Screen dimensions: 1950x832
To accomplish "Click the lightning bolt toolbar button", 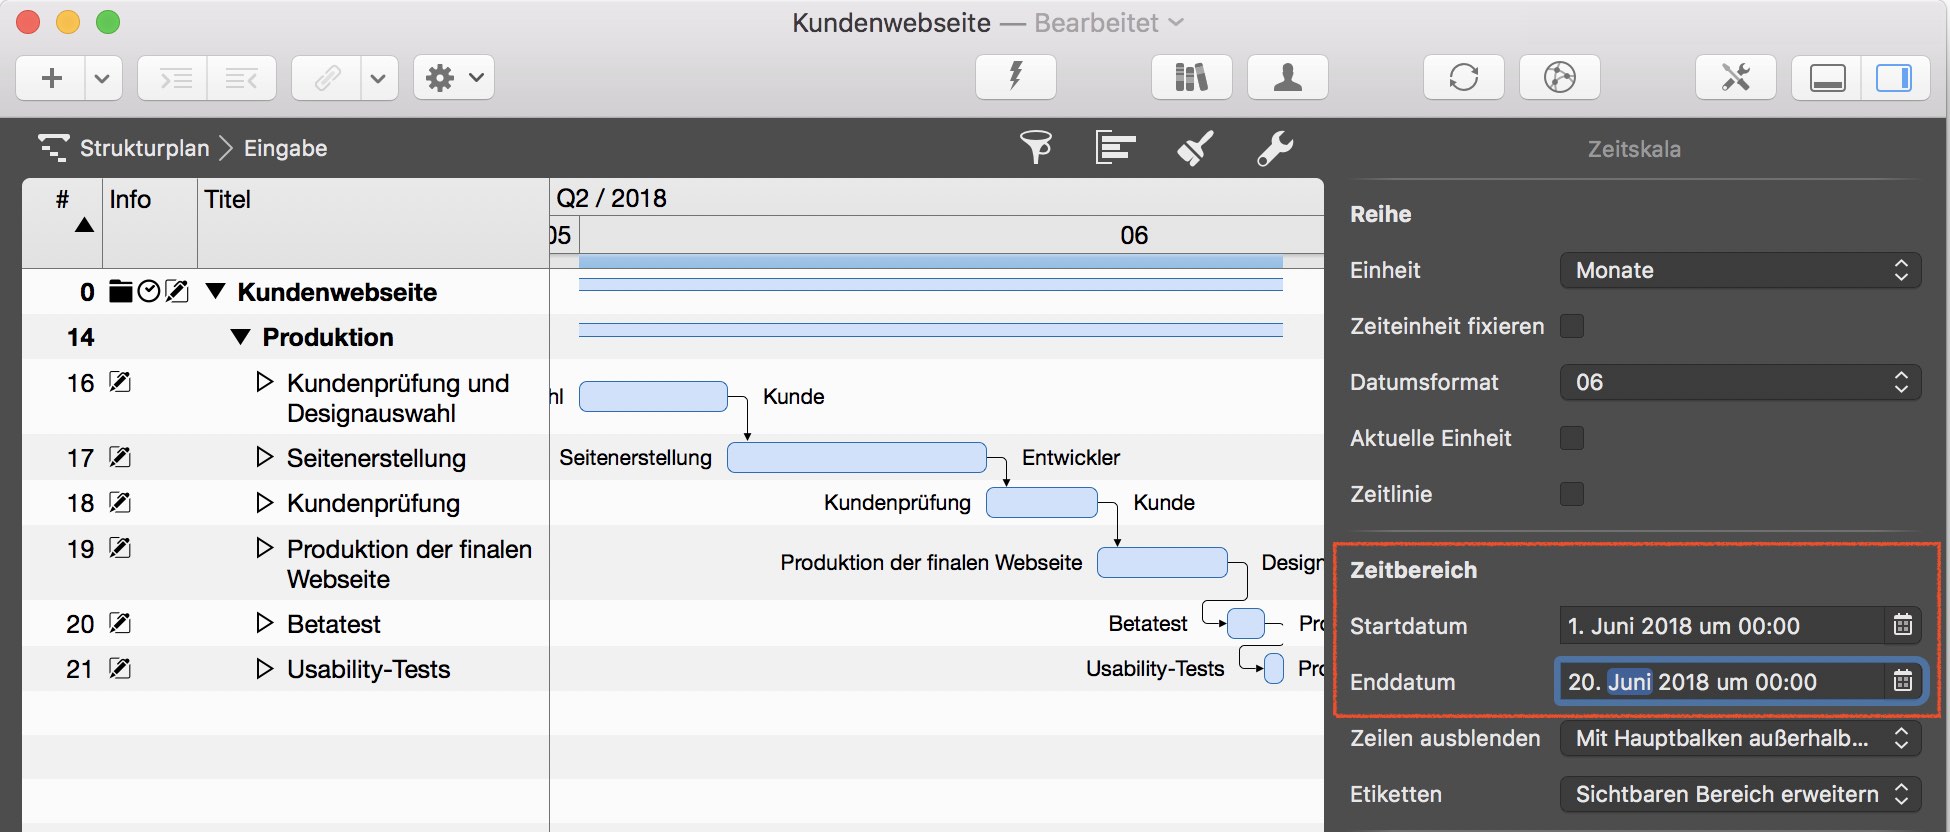I will pyautogui.click(x=1015, y=77).
